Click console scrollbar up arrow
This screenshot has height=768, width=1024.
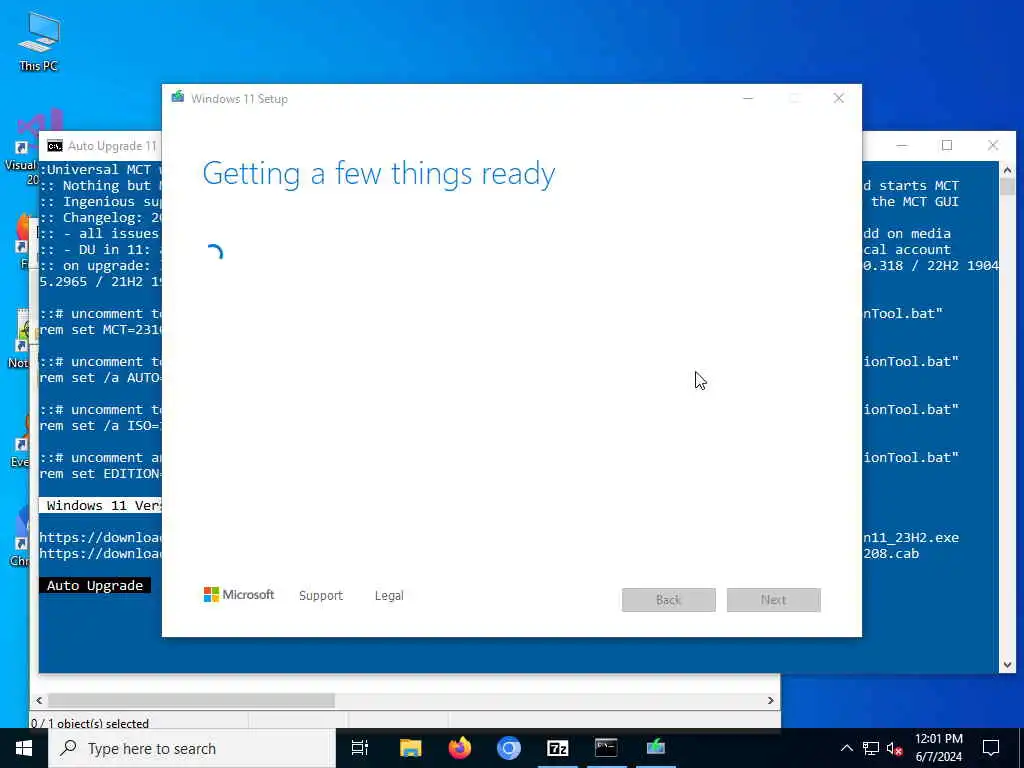pyautogui.click(x=1007, y=170)
